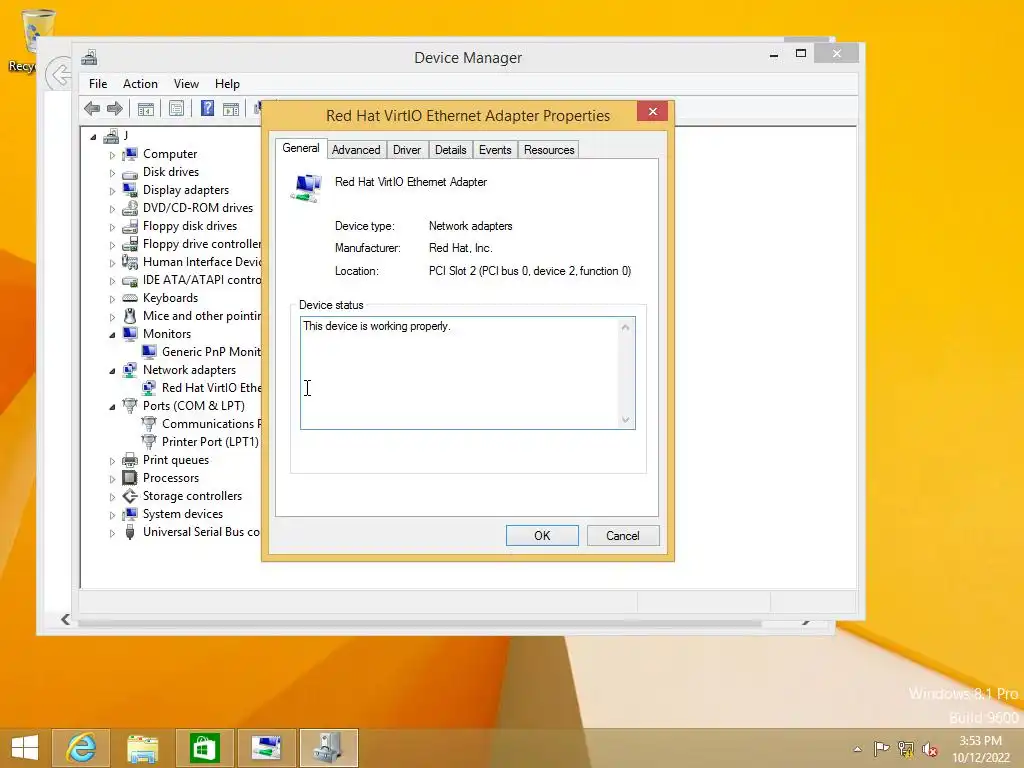Image resolution: width=1024 pixels, height=768 pixels.
Task: Switch to the Events tab
Action: click(495, 150)
